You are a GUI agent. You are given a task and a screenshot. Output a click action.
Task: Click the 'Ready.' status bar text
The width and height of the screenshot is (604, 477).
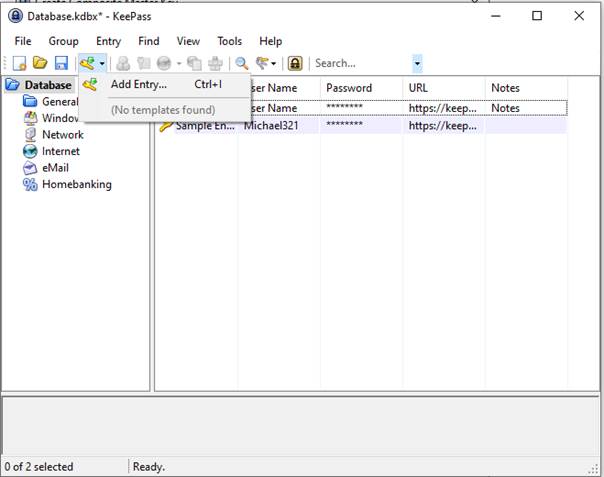pyautogui.click(x=149, y=467)
